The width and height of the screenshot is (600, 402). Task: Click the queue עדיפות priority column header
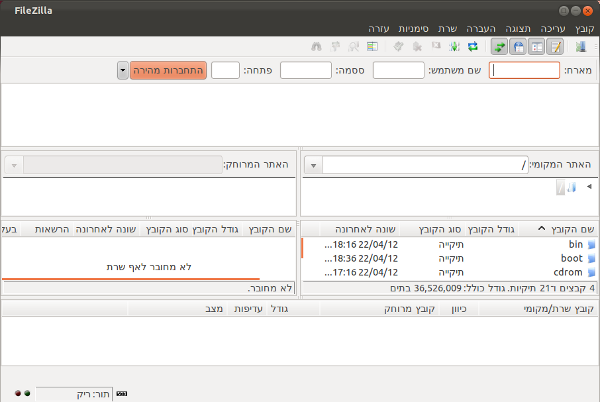[x=248, y=309]
